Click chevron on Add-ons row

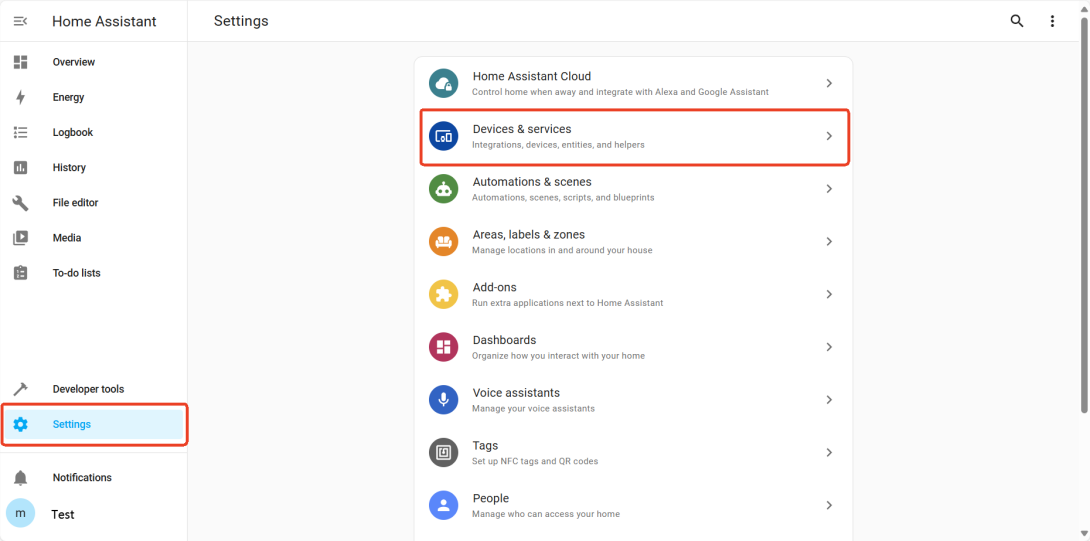tap(829, 294)
